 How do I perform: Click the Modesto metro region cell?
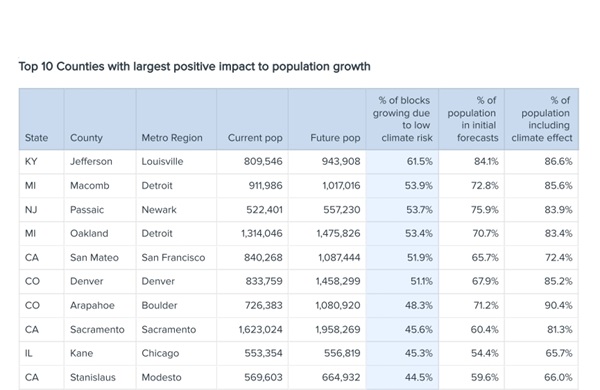point(161,377)
